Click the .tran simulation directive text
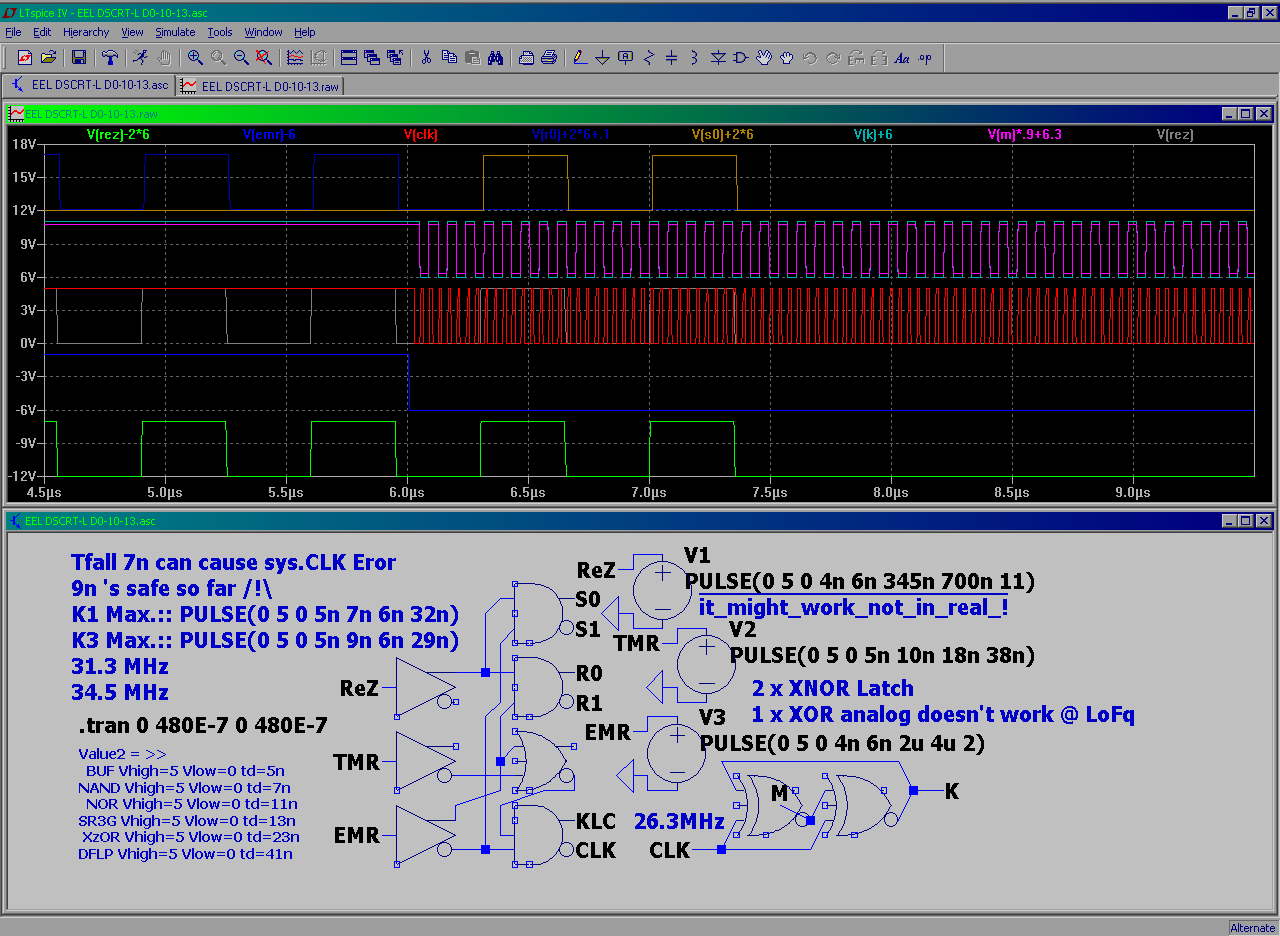This screenshot has height=936, width=1280. pos(202,725)
